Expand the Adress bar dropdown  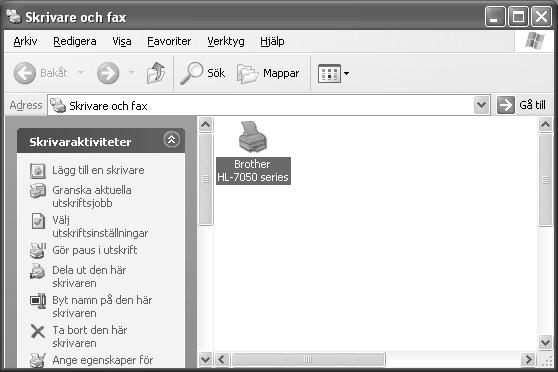tap(481, 105)
